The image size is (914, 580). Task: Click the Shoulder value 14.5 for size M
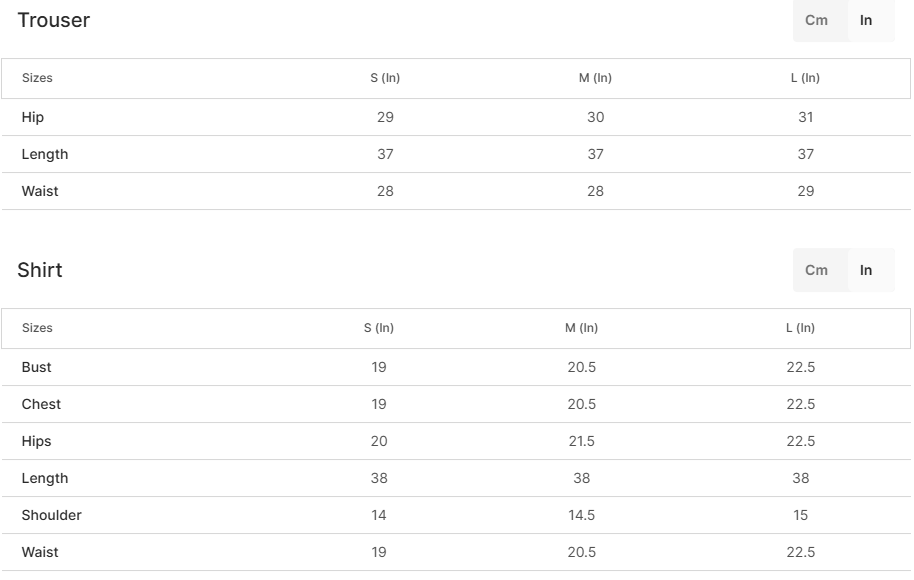581,515
